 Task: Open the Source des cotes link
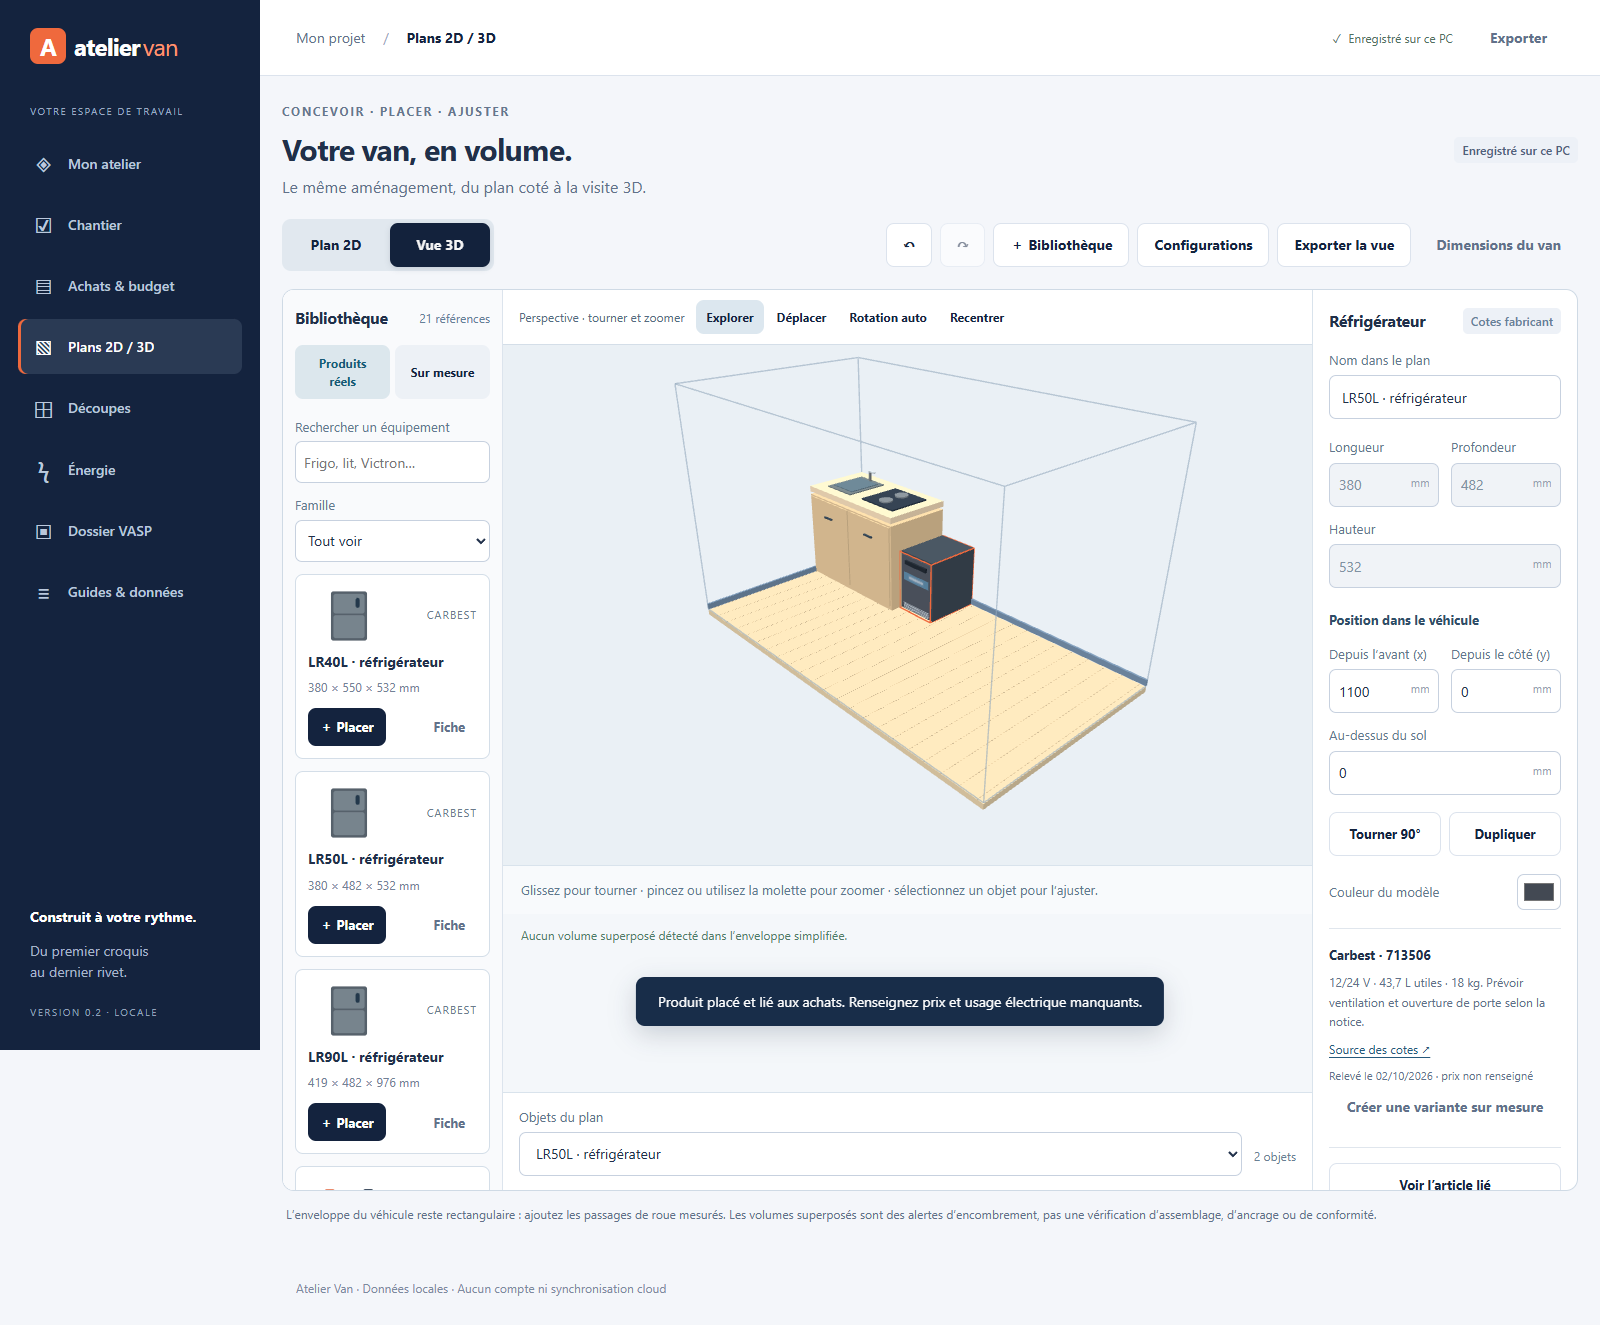pyautogui.click(x=1379, y=1050)
